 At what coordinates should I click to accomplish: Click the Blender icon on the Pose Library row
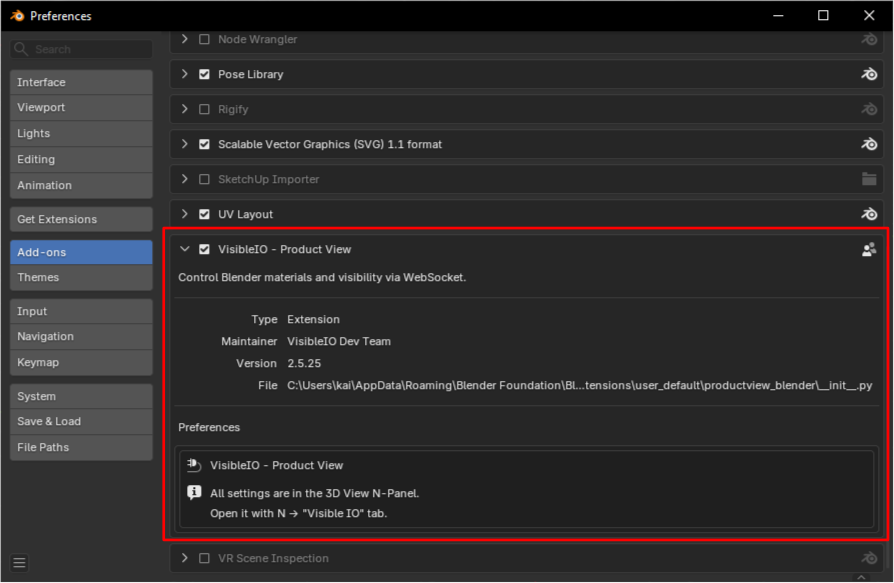[x=869, y=74]
